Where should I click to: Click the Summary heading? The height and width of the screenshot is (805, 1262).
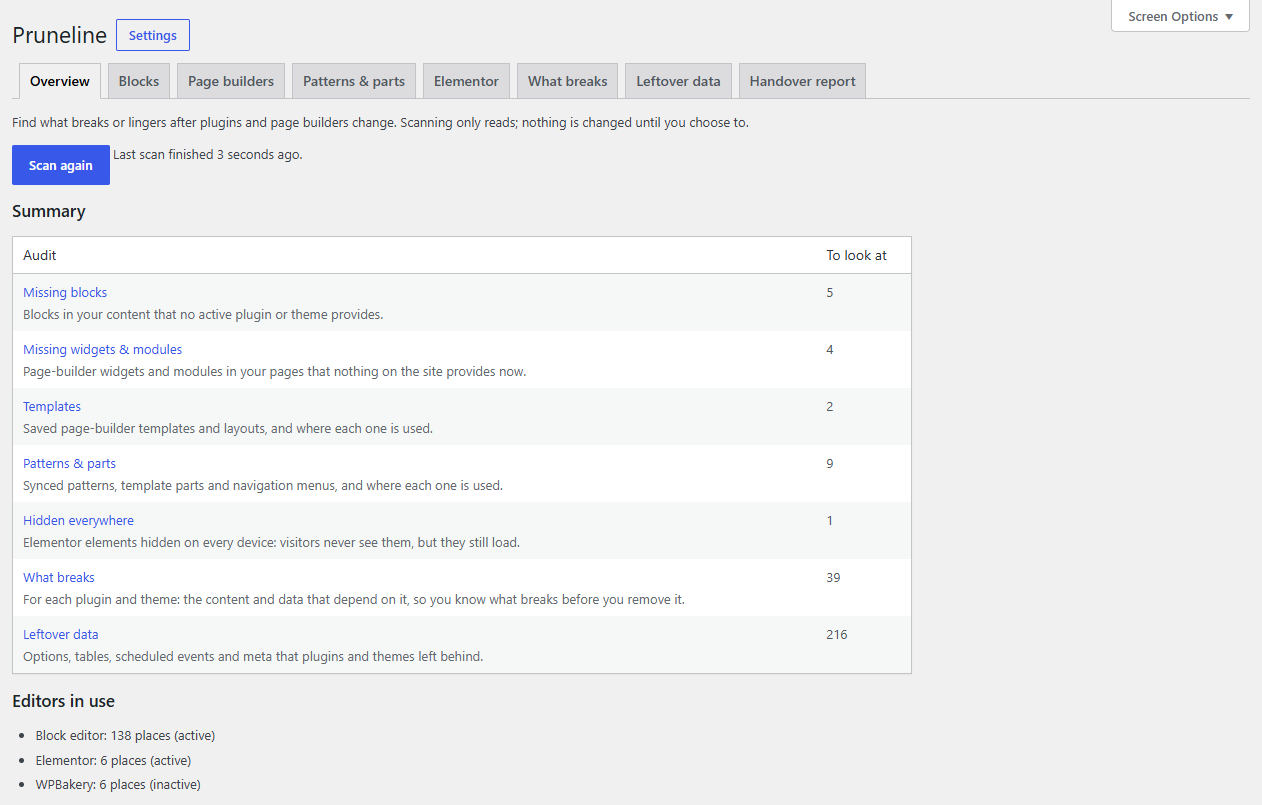(49, 211)
